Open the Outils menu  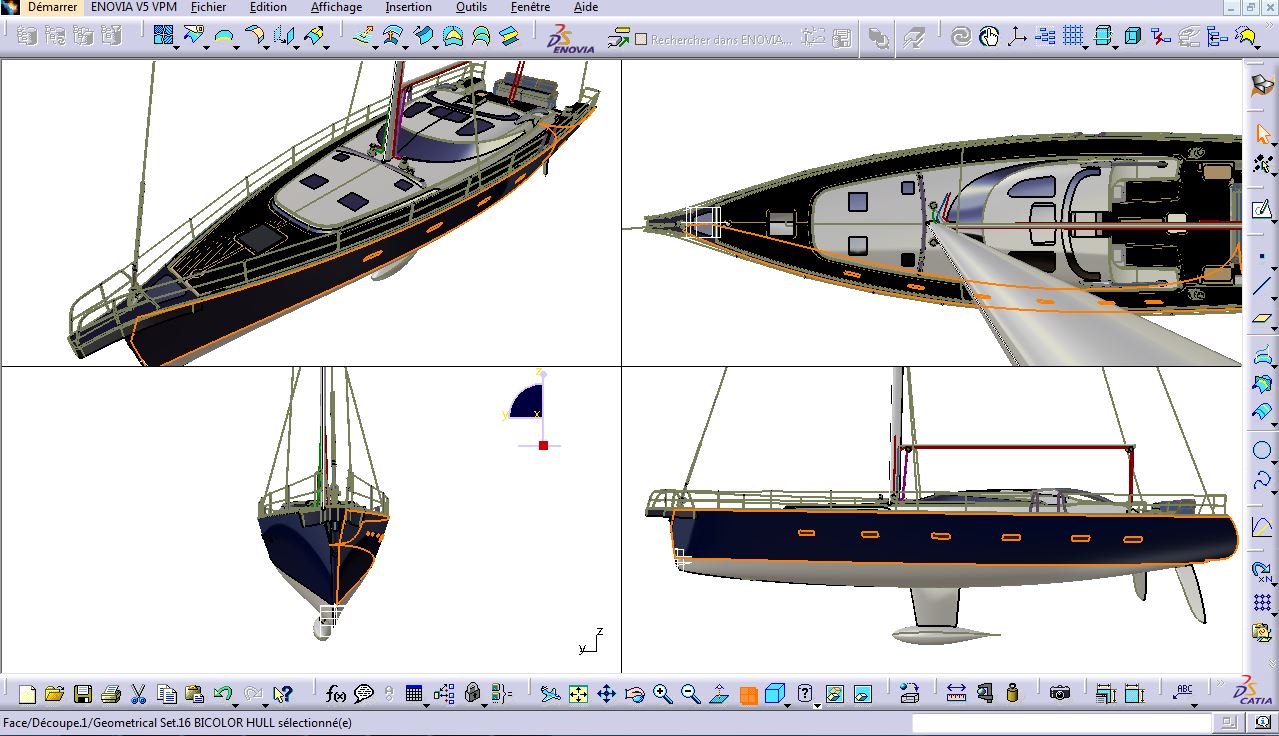471,7
